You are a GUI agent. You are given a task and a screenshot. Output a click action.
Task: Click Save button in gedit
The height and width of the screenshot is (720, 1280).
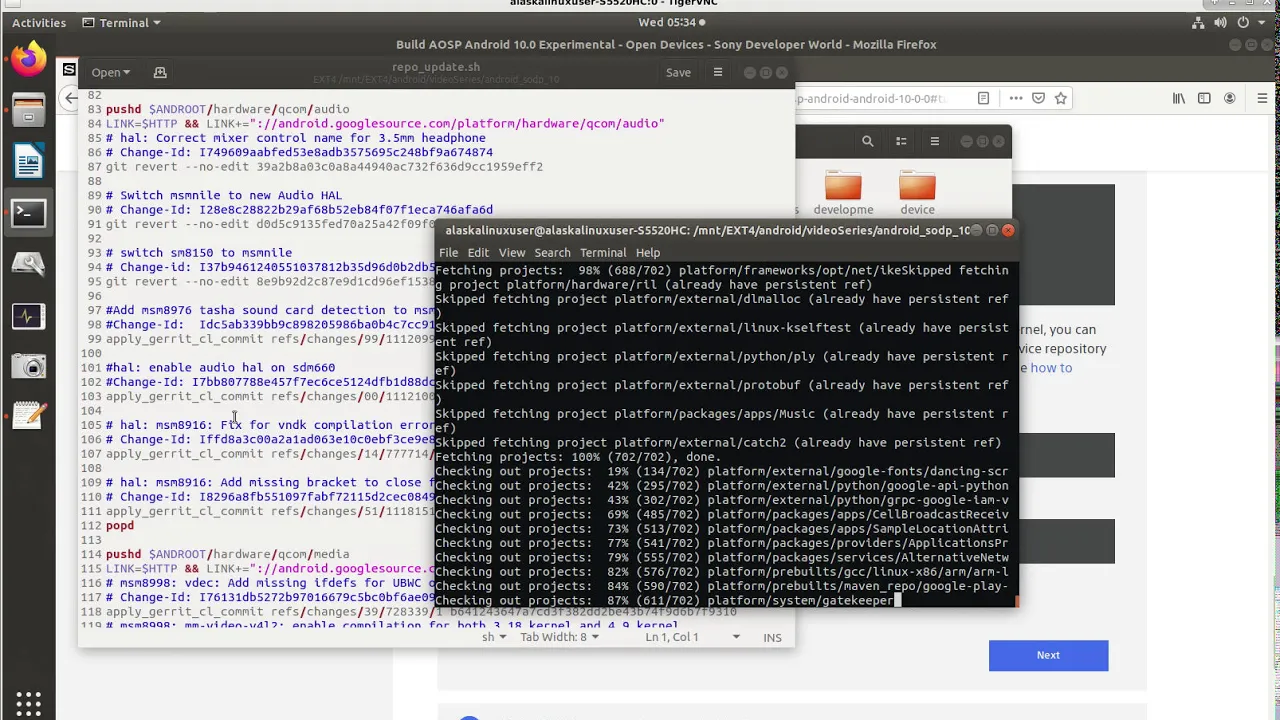tap(678, 72)
